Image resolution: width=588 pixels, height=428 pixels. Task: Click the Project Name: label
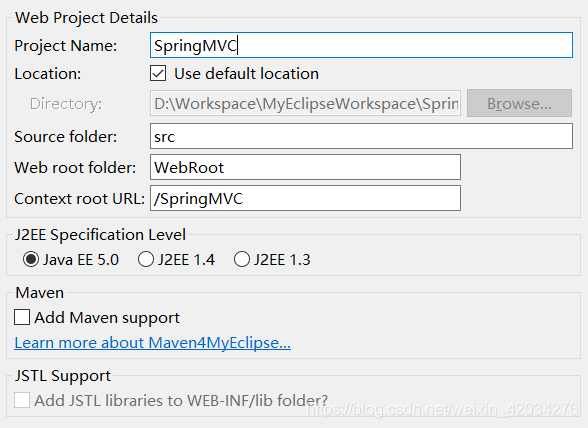pyautogui.click(x=66, y=46)
